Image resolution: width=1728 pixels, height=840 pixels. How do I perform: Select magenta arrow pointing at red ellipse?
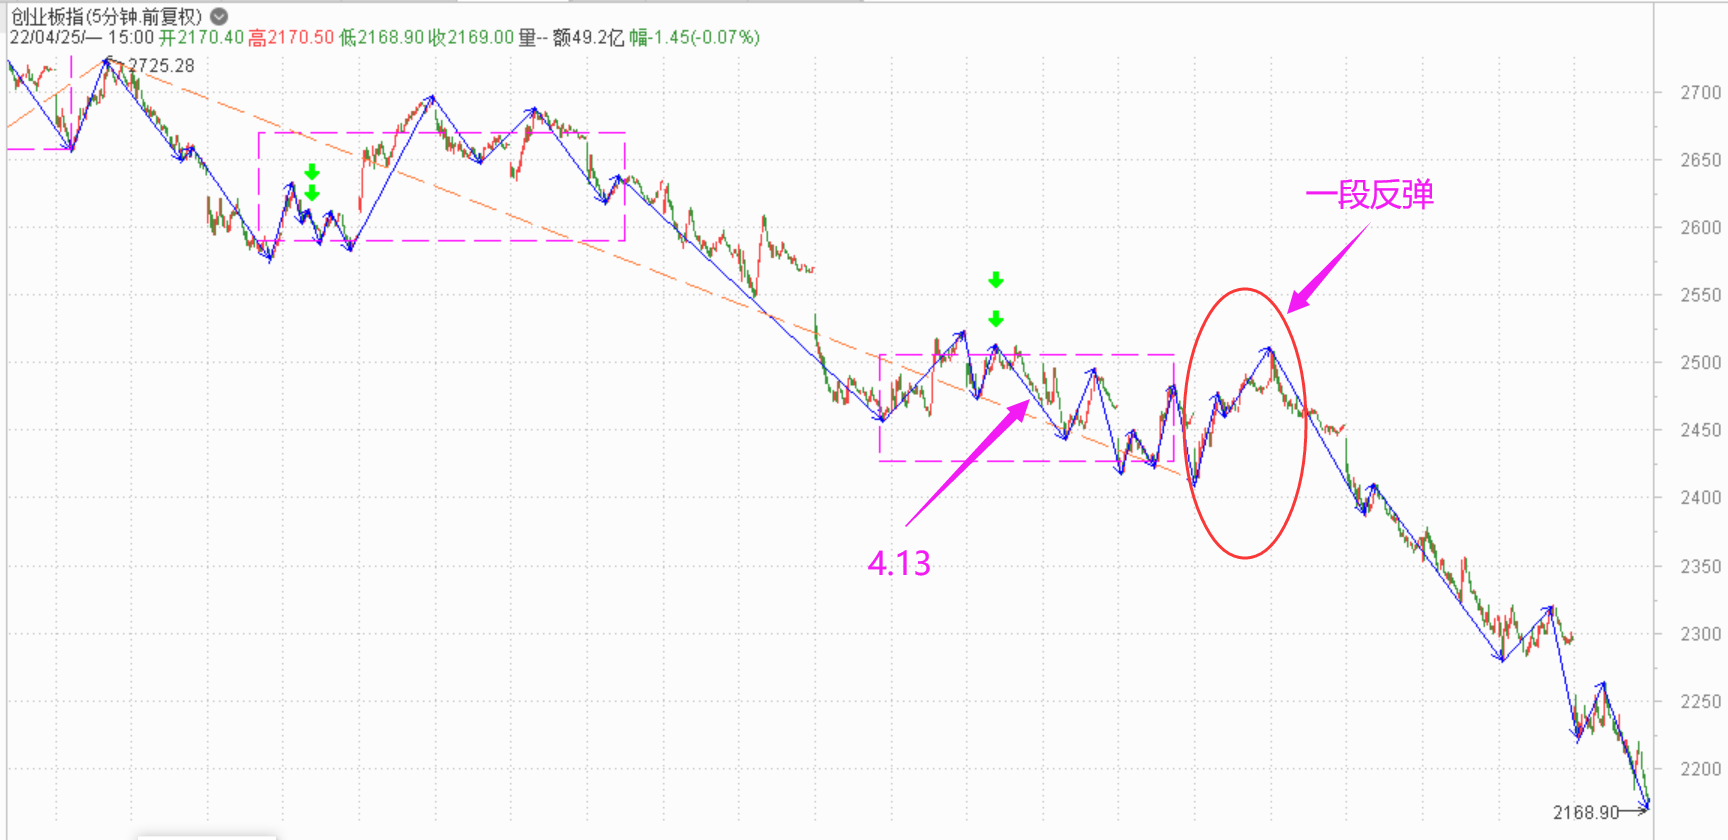(1328, 268)
